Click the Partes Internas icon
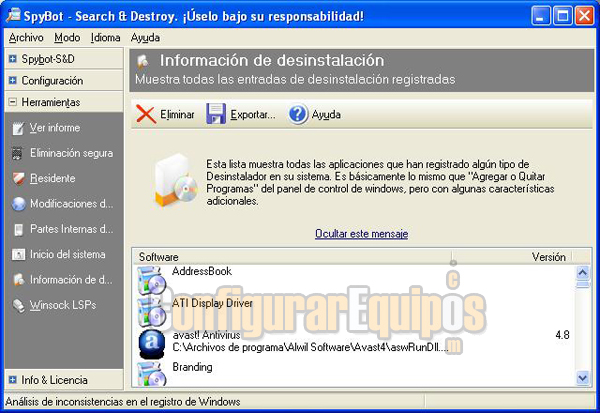Viewport: 600px width, 413px height. click(18, 229)
